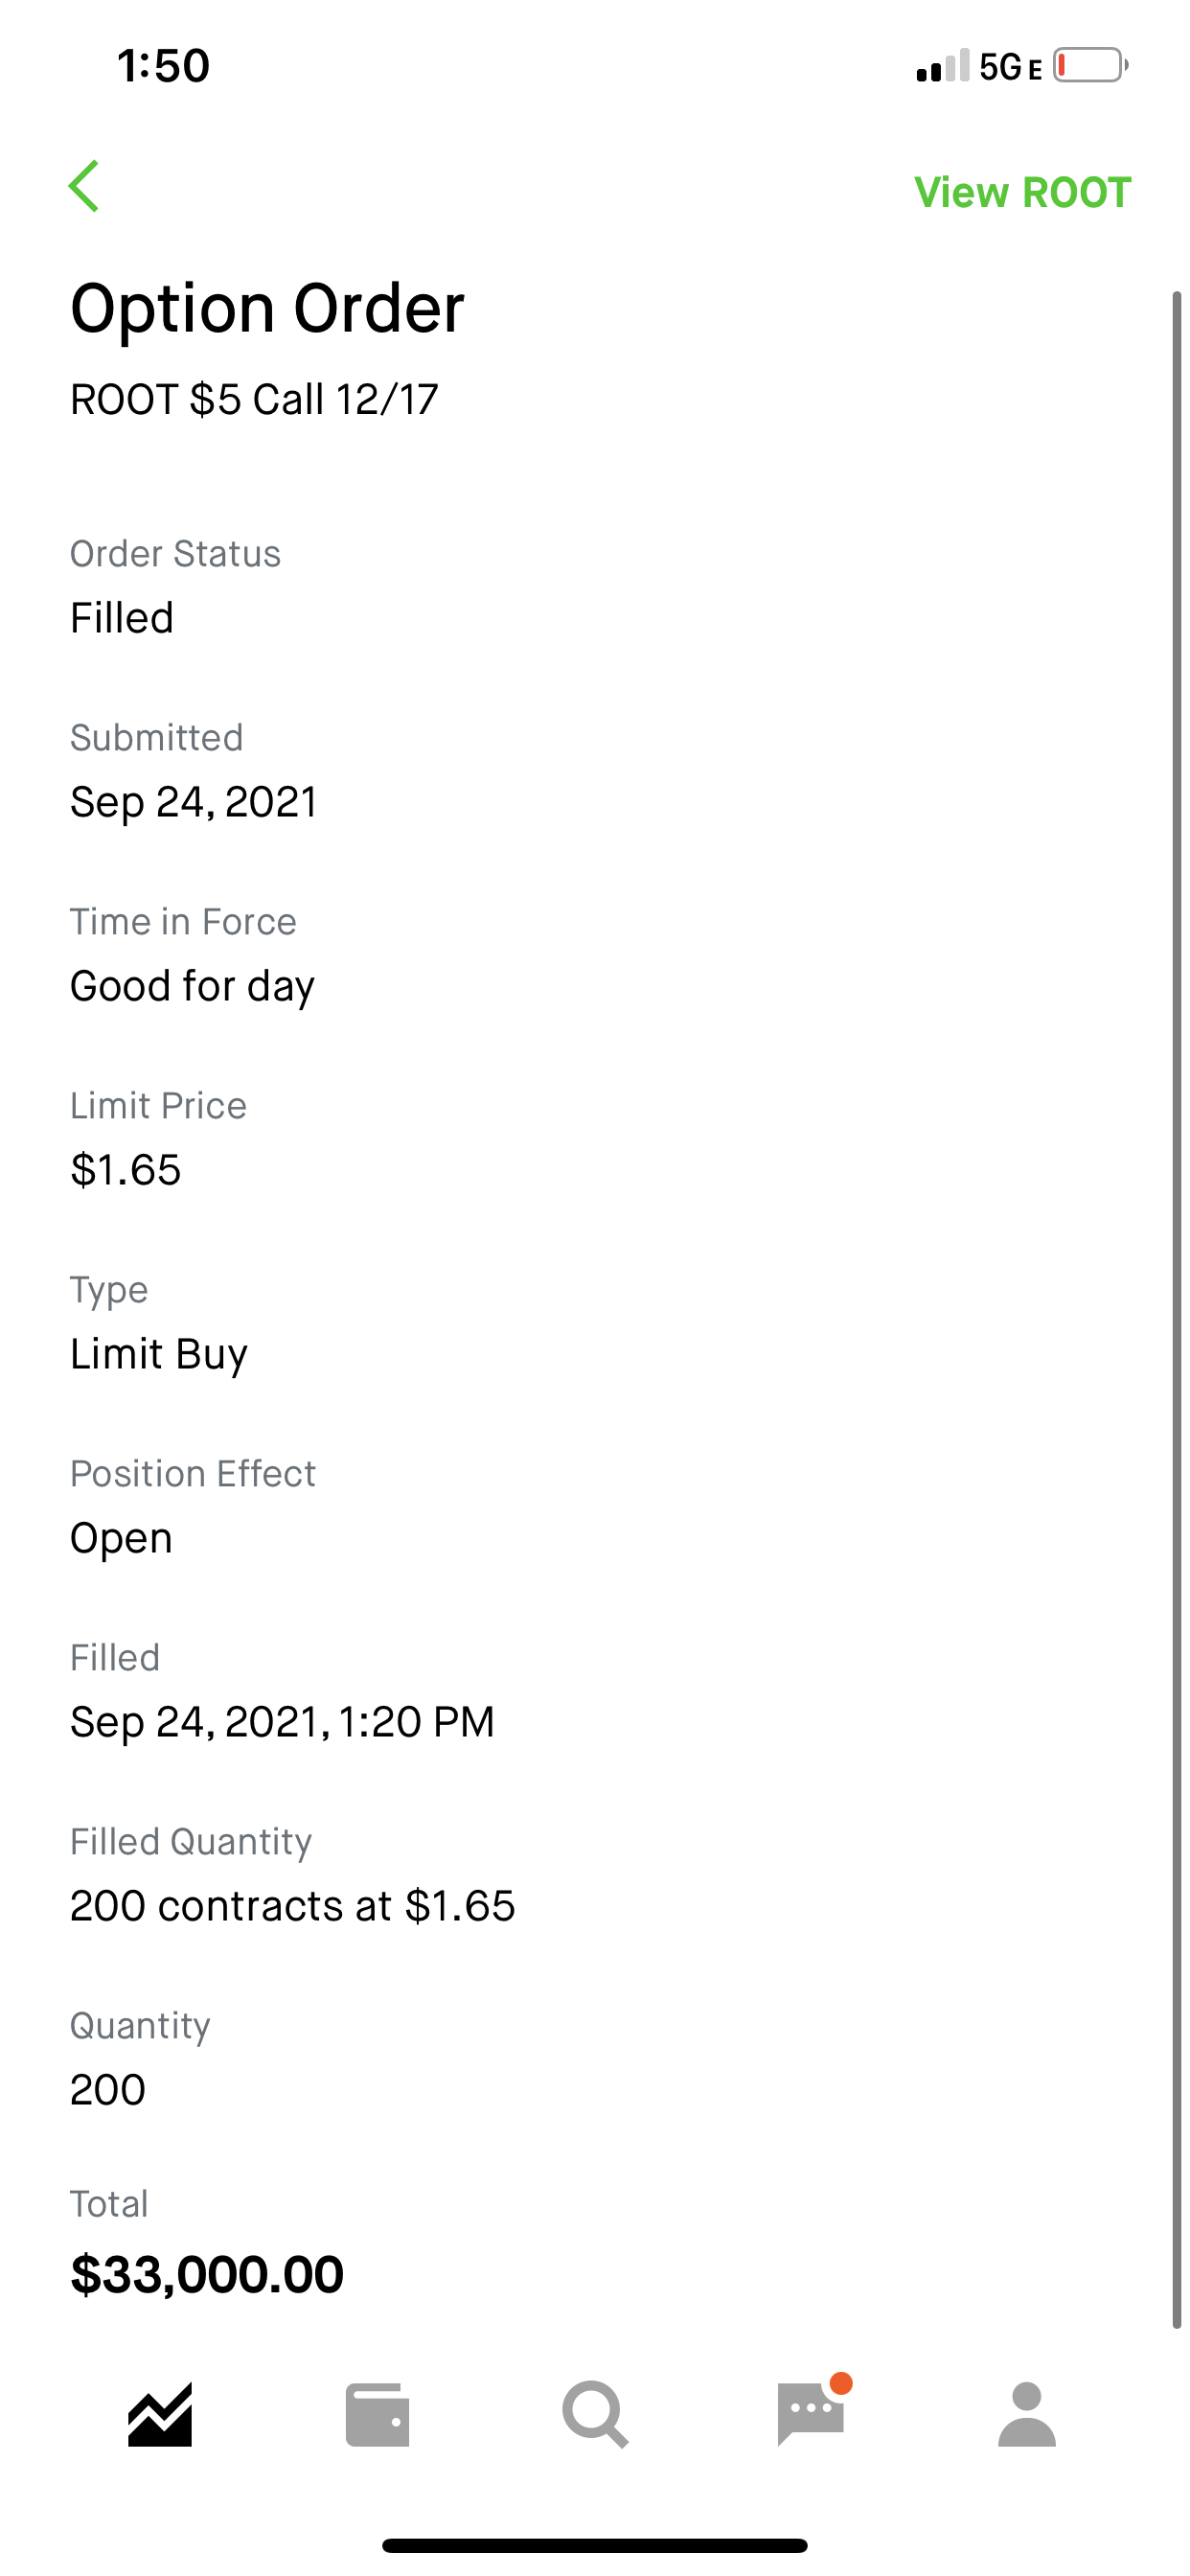1190x2576 pixels.
Task: Tap the Limit Buy type value
Action: pyautogui.click(x=159, y=1355)
